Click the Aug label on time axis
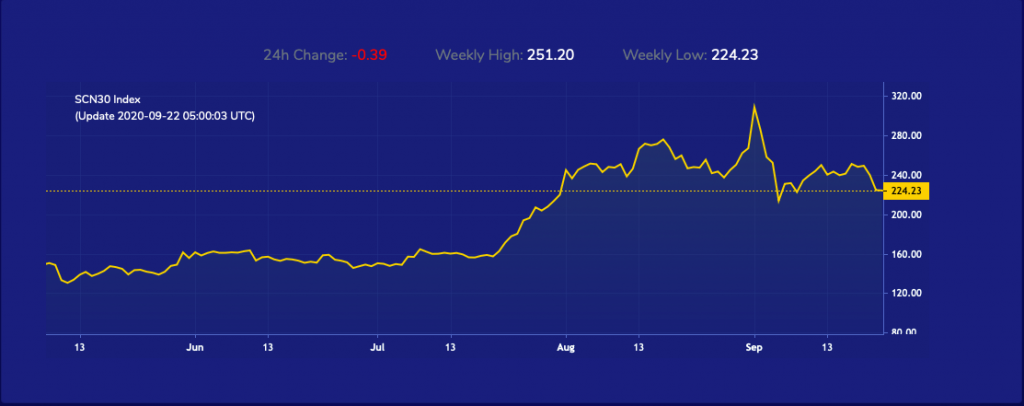1024x406 pixels. coord(566,347)
